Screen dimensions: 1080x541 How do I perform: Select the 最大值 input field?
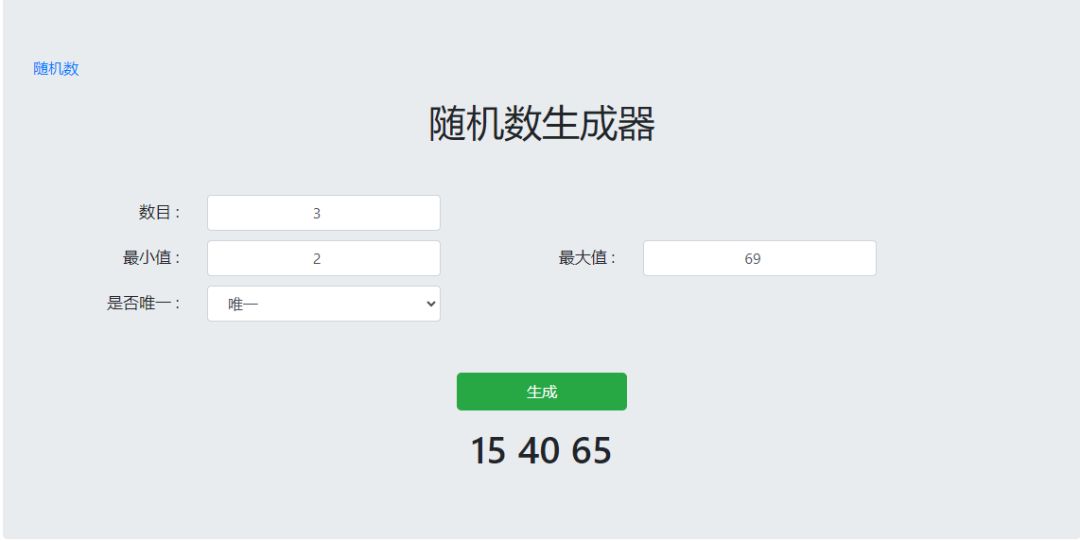click(x=759, y=258)
